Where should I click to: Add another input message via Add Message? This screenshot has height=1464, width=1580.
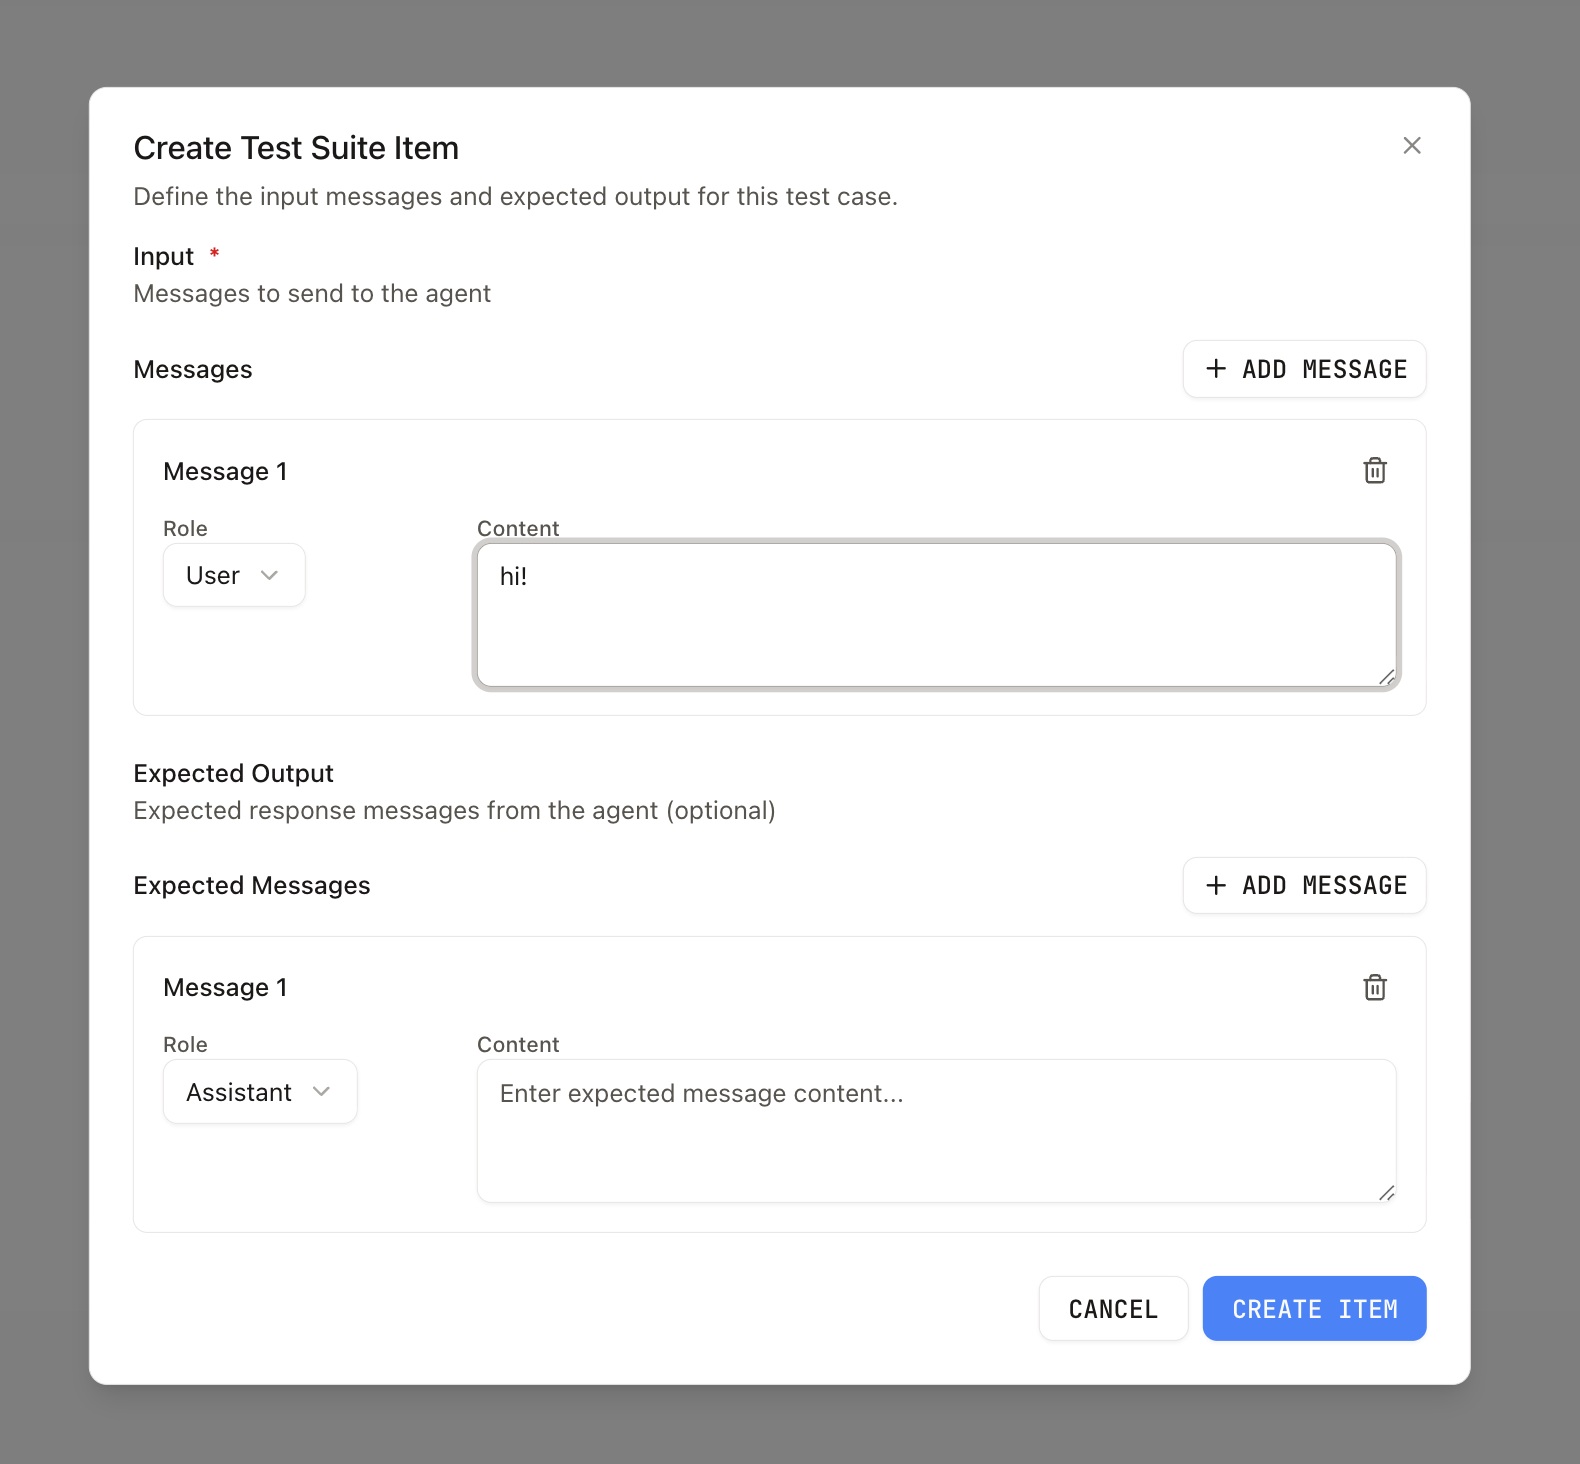pos(1304,369)
